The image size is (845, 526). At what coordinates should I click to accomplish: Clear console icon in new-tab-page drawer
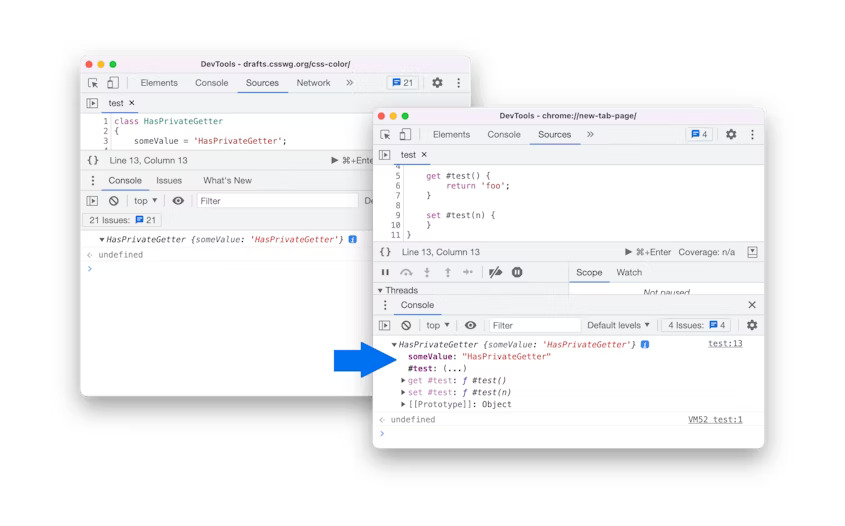[x=406, y=326]
